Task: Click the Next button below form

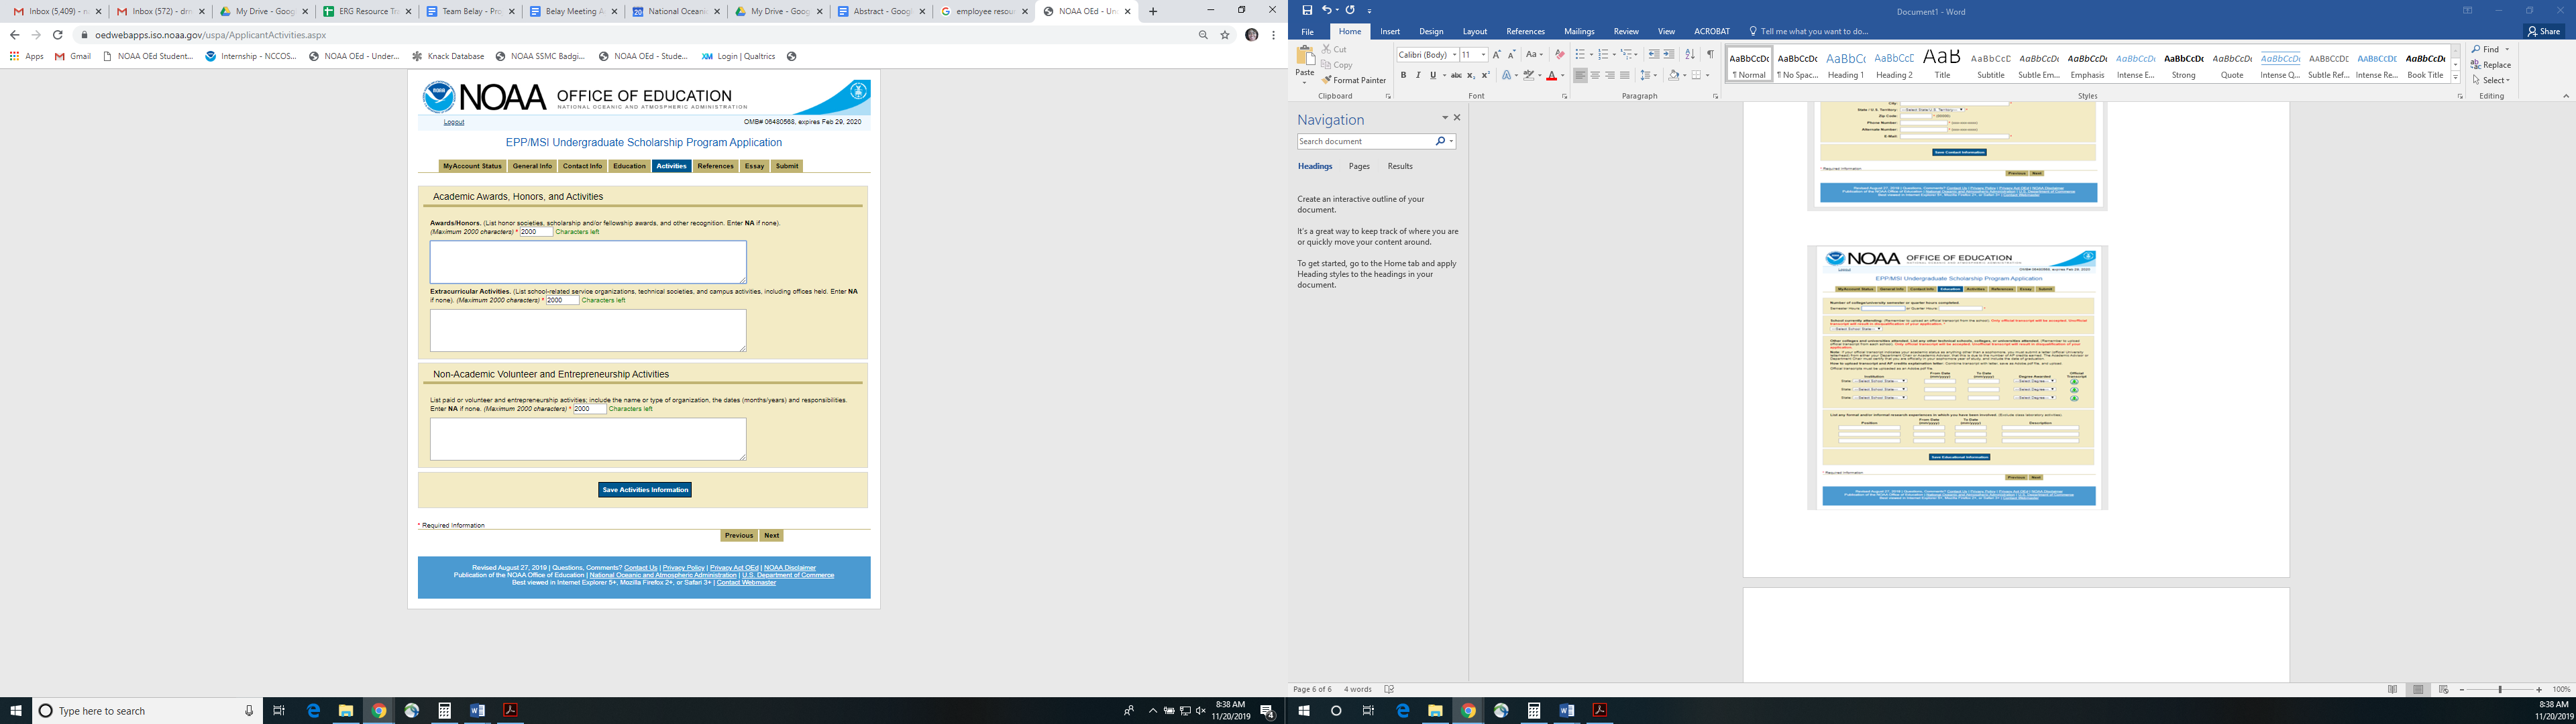Action: 771,536
